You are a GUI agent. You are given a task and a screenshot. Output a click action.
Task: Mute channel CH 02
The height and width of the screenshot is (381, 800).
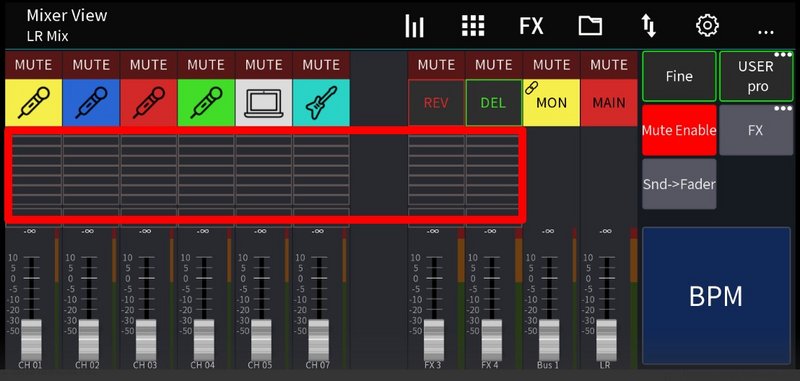(91, 65)
